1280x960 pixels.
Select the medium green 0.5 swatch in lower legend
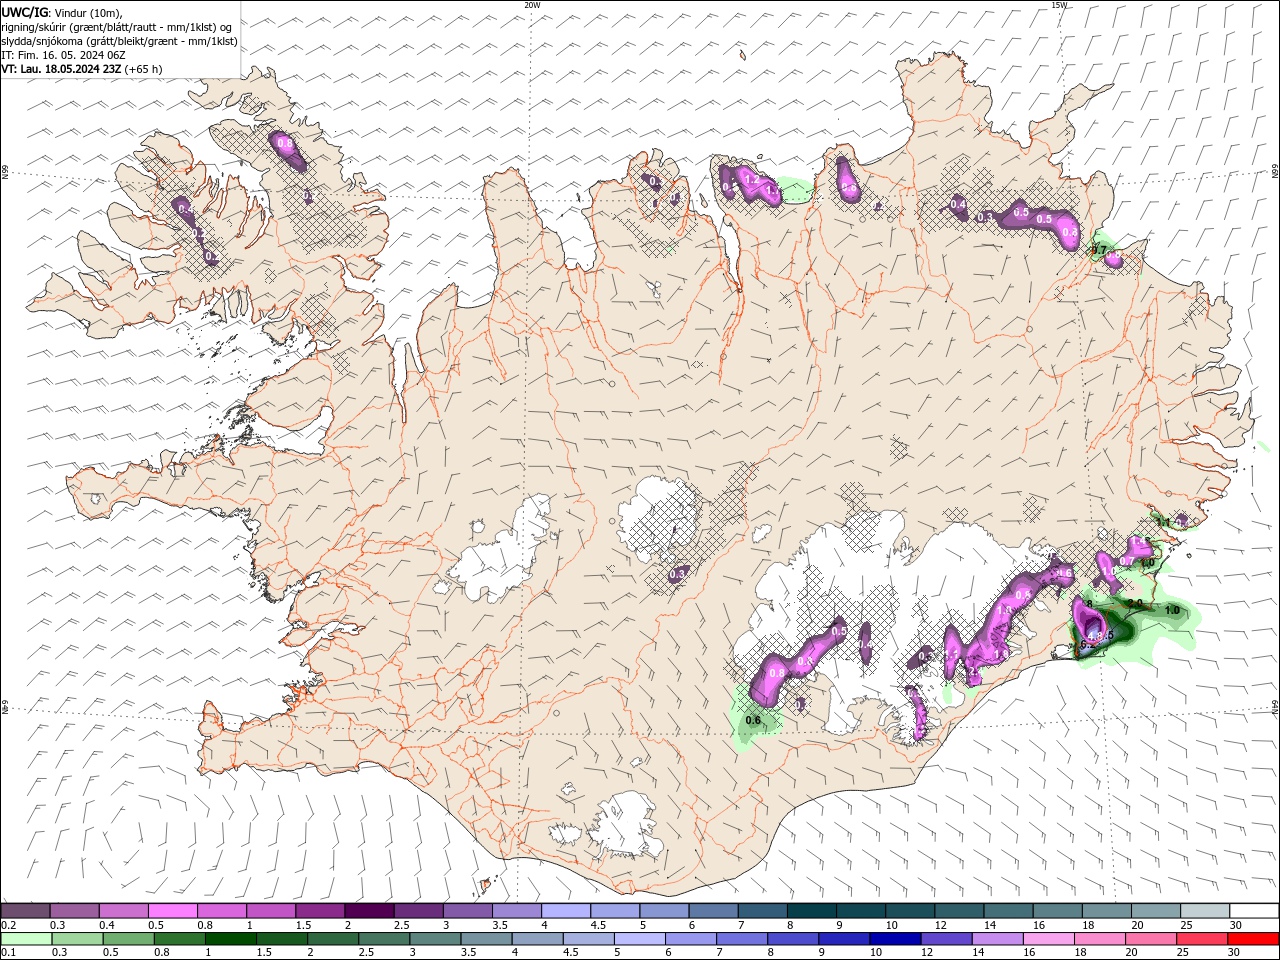(x=129, y=938)
